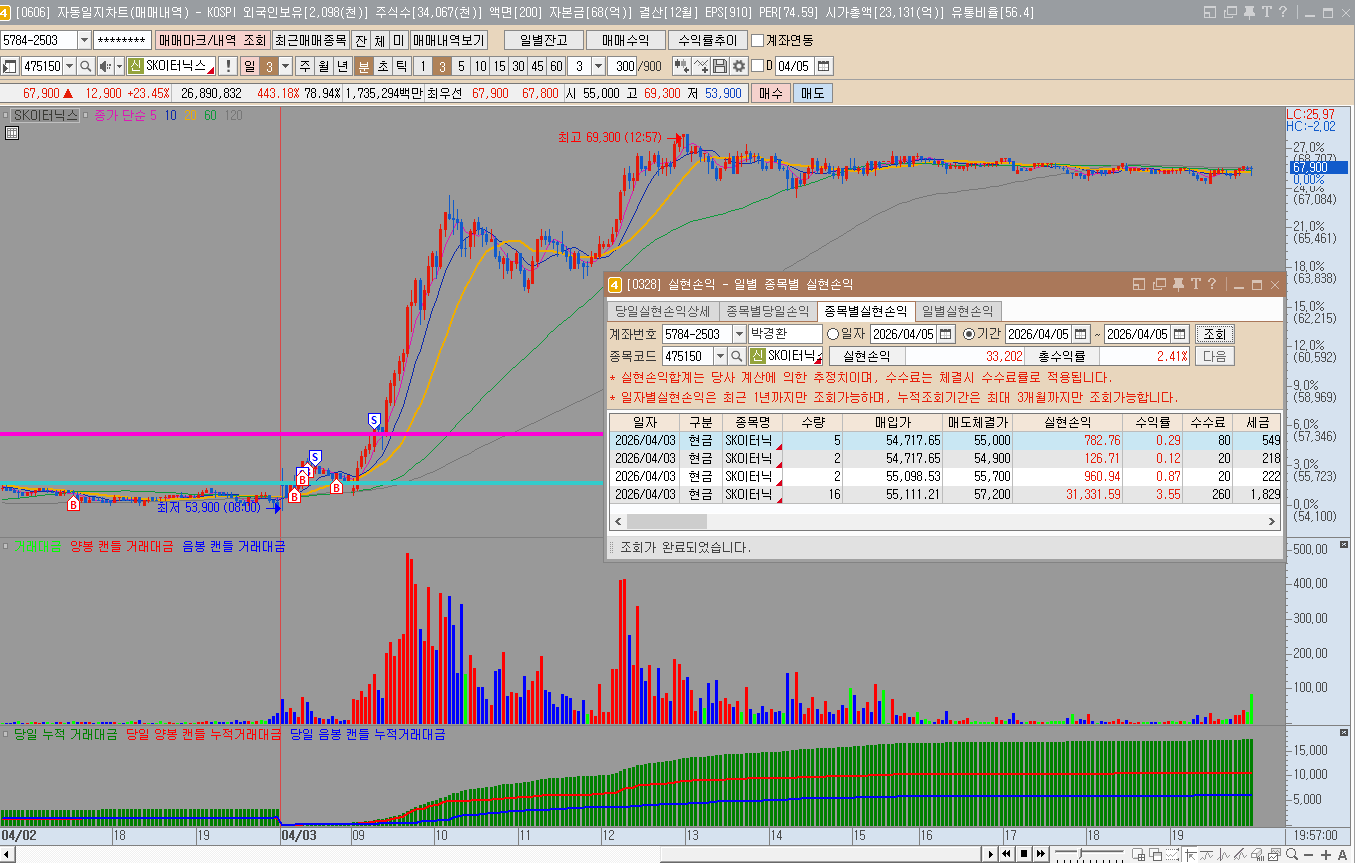Open the chart settings gear icon
The width and height of the screenshot is (1355, 863).
coord(739,66)
